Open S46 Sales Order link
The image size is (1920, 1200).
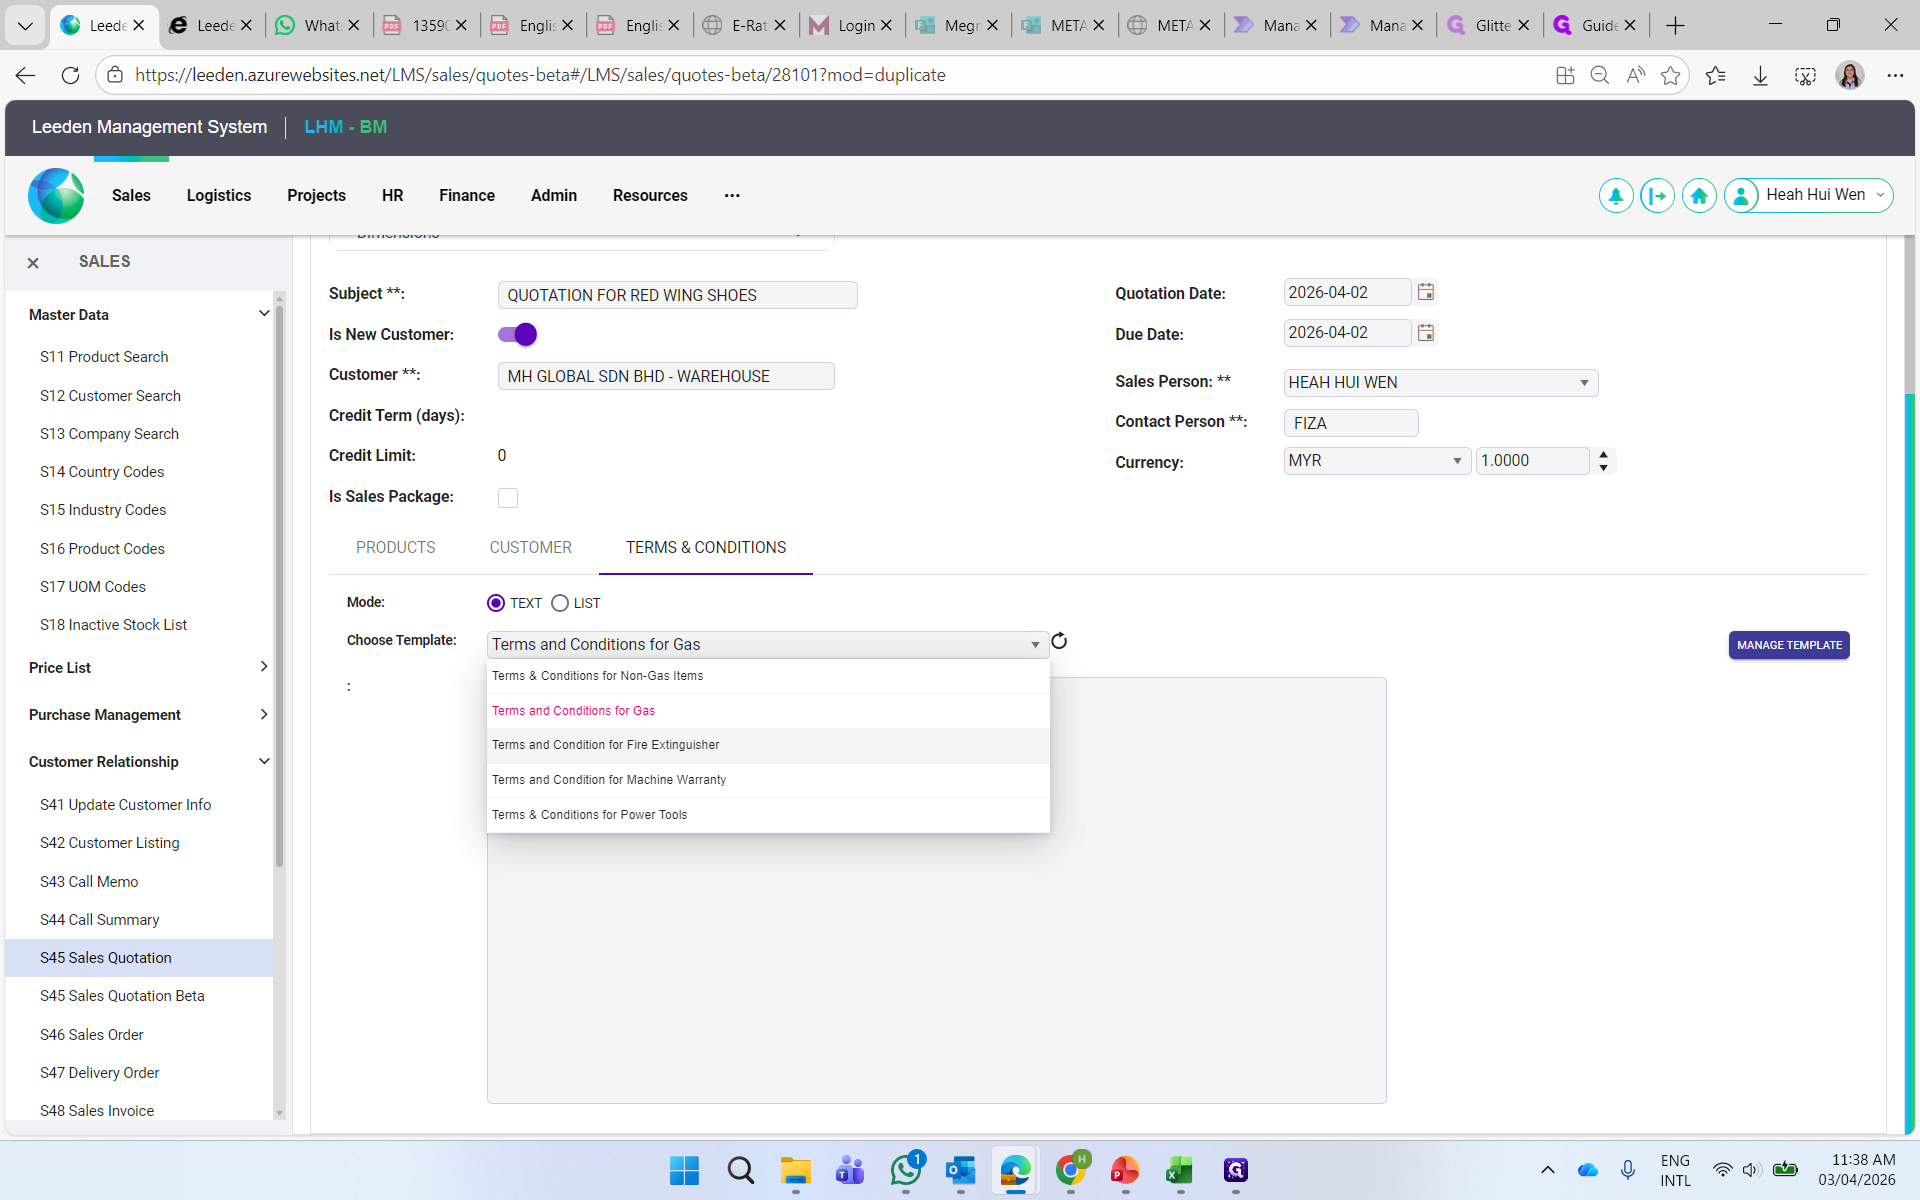pos(92,1035)
